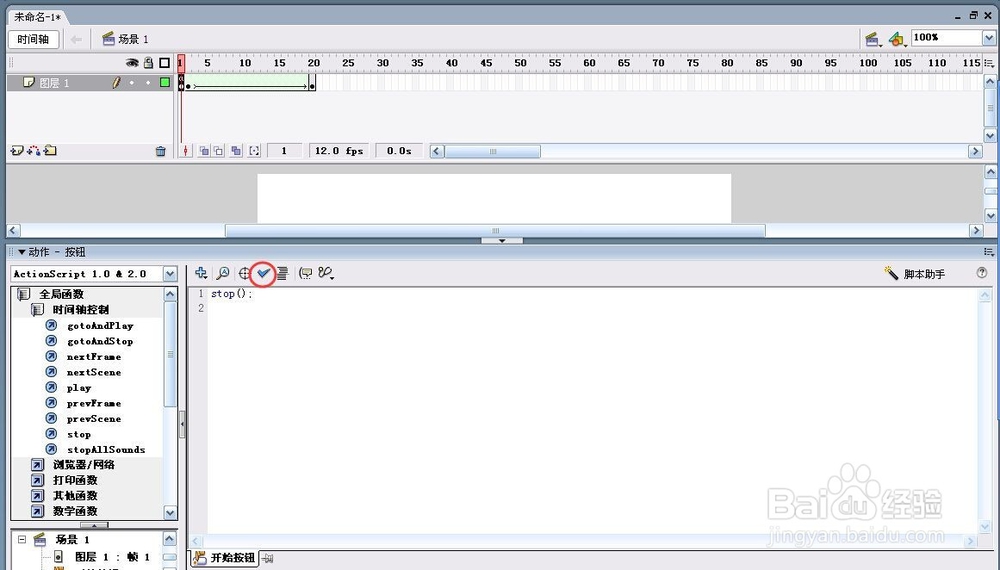Click the stage horizontal scrollbar thumb
The image size is (1000, 570).
(x=495, y=230)
